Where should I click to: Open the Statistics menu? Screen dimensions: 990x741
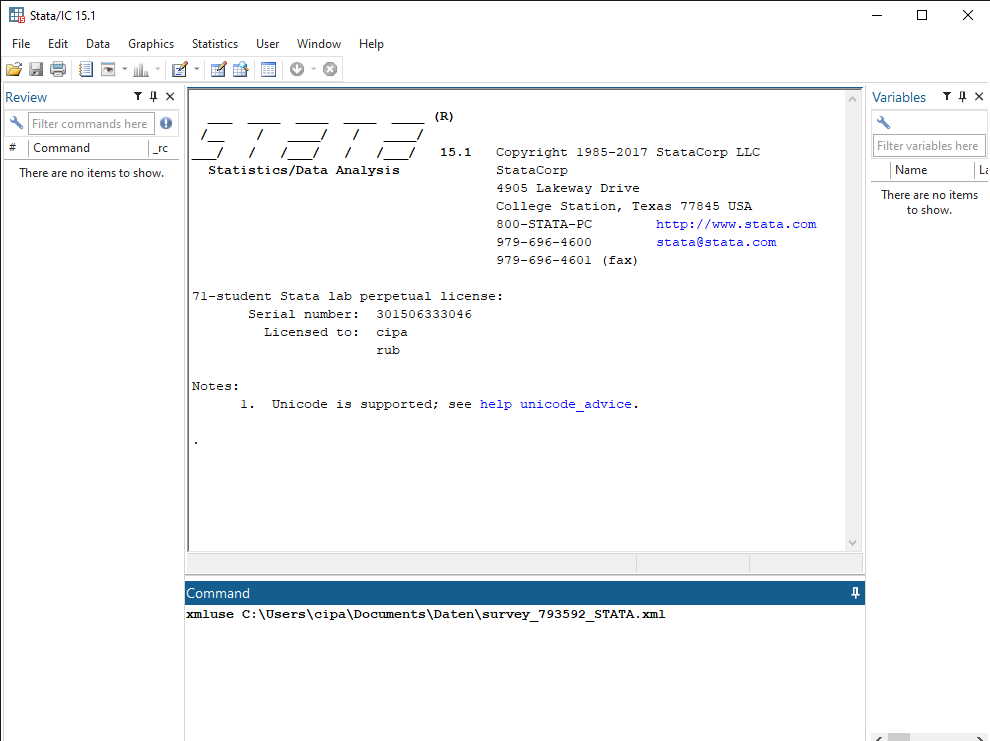point(215,44)
